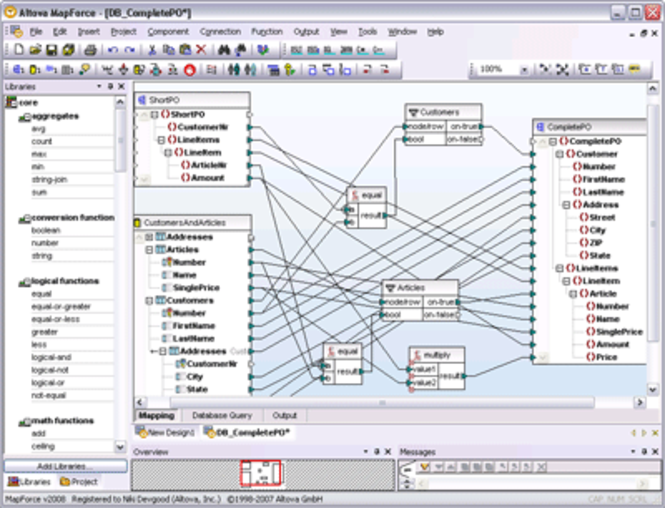665x508 pixels.
Task: Click the SinglePrice field under Articles
Action: tap(196, 288)
